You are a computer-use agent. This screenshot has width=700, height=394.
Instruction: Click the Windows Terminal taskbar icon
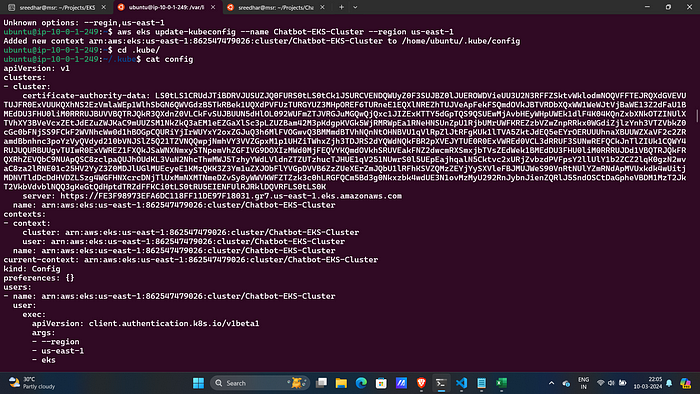(441, 383)
